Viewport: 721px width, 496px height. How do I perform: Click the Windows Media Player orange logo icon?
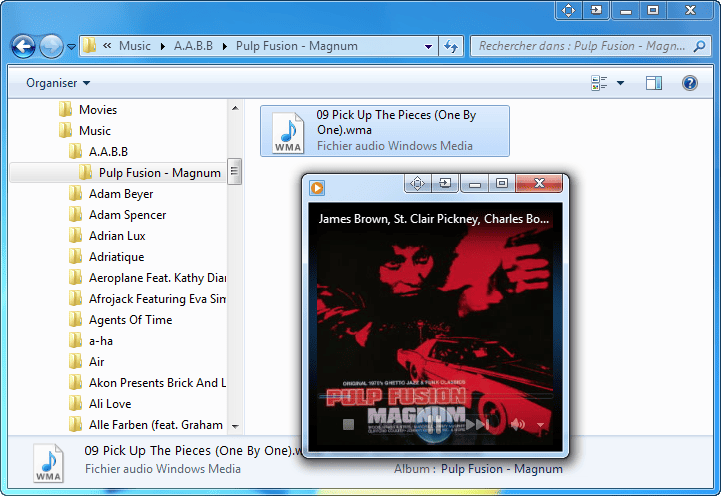(317, 188)
